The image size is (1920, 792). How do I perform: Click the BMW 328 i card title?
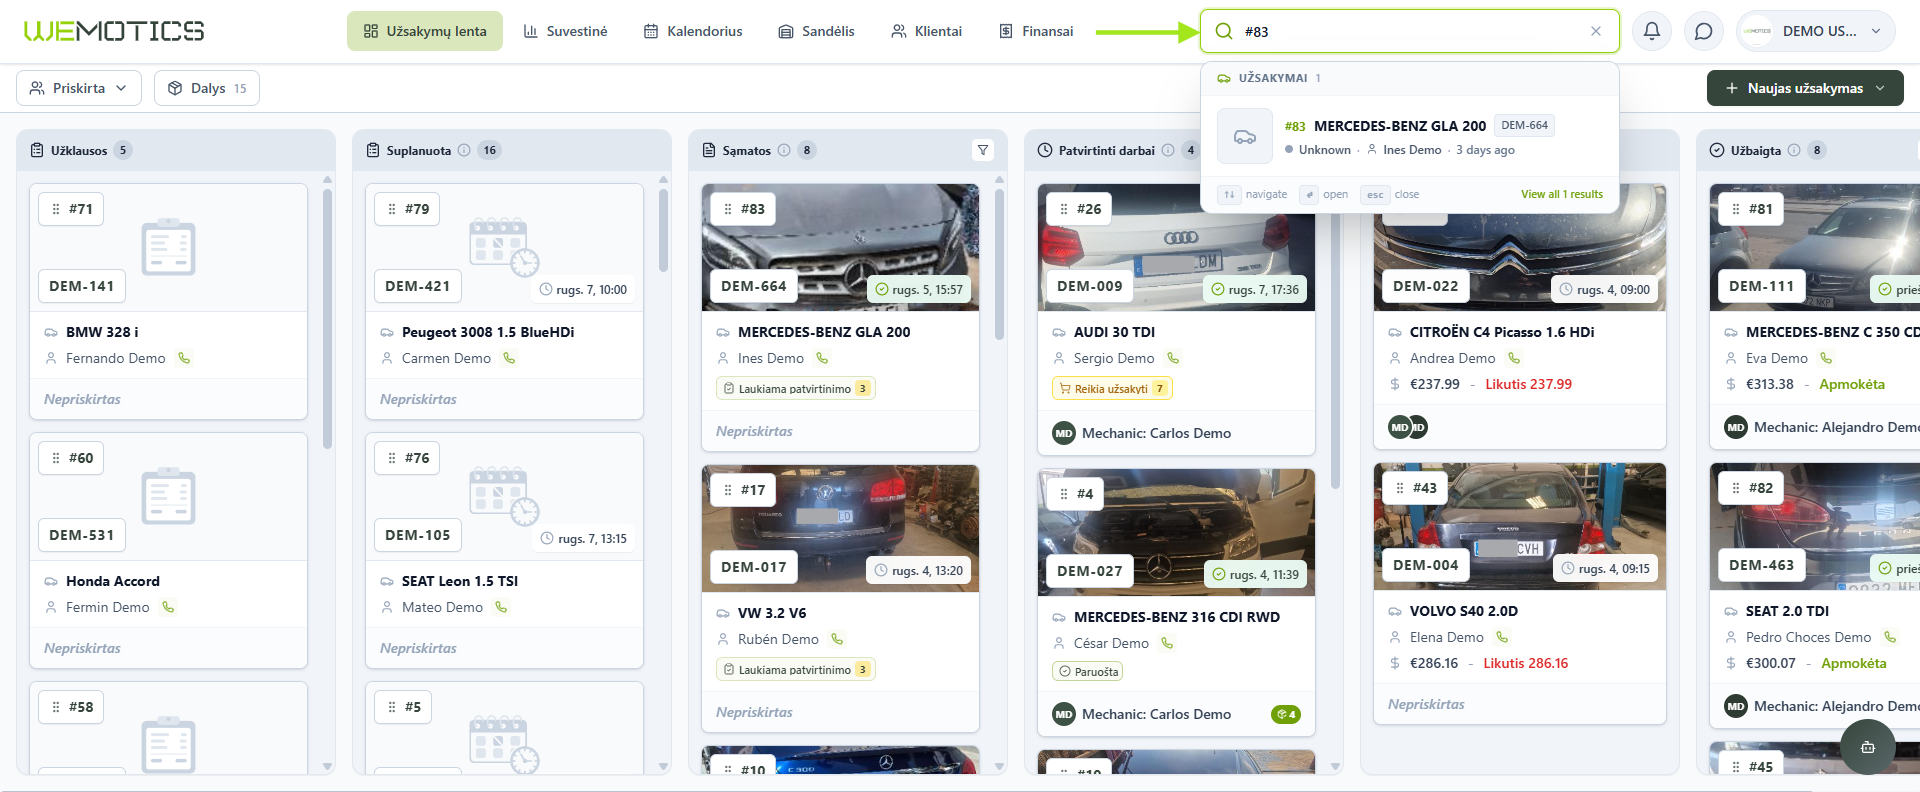pos(102,332)
